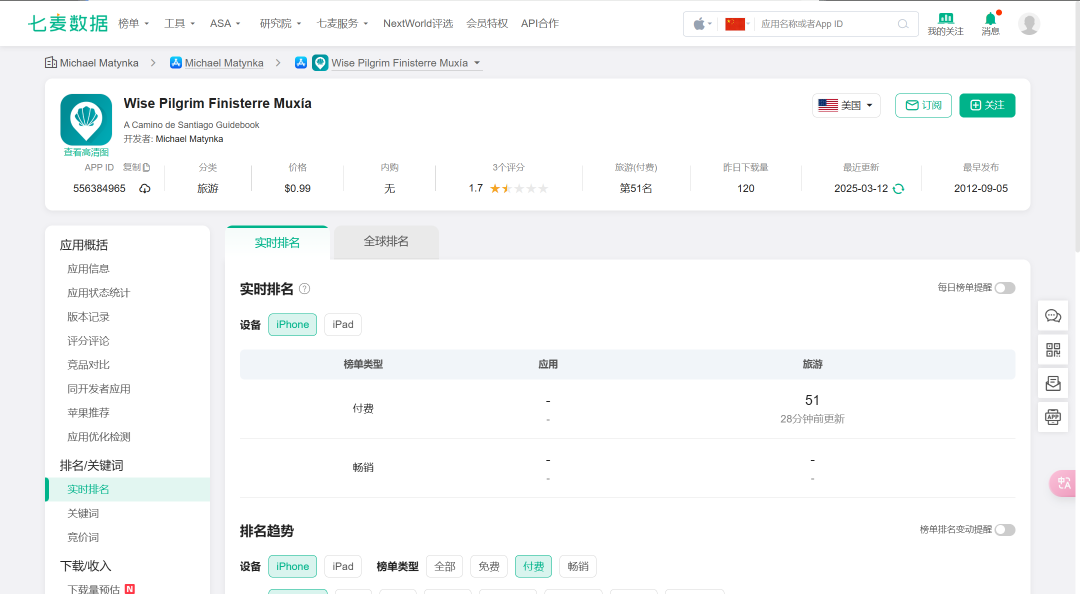Switch to 全球排名 tab
Image resolution: width=1080 pixels, height=594 pixels.
click(386, 242)
